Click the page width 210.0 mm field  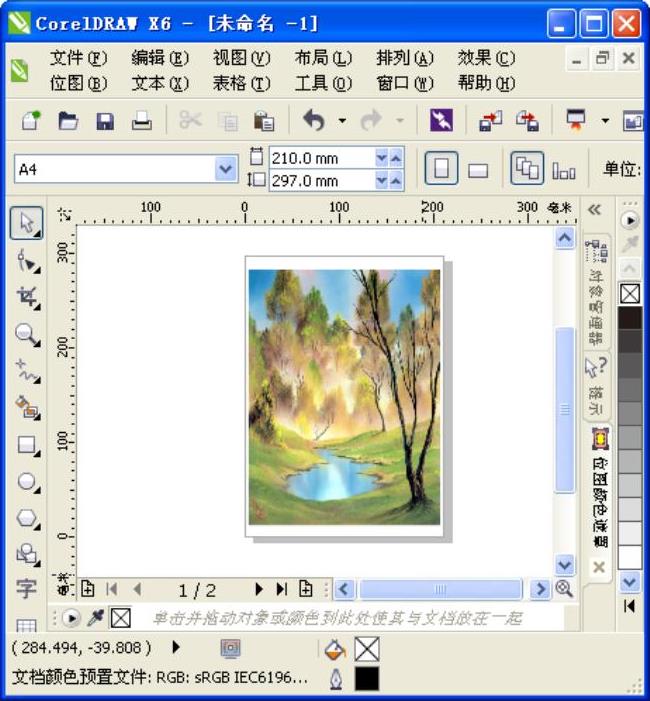(x=322, y=158)
